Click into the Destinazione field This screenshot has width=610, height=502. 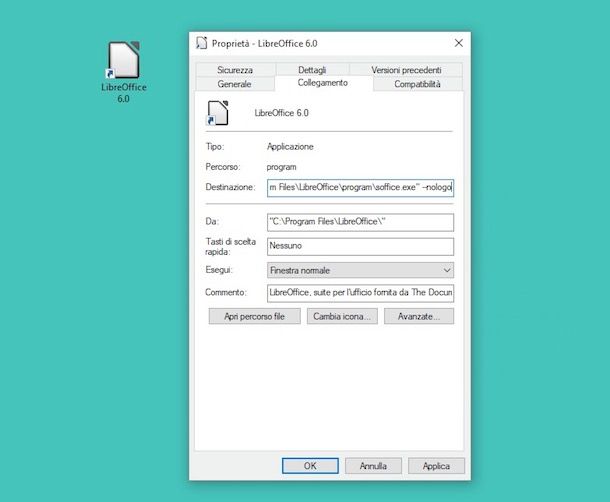coord(360,188)
